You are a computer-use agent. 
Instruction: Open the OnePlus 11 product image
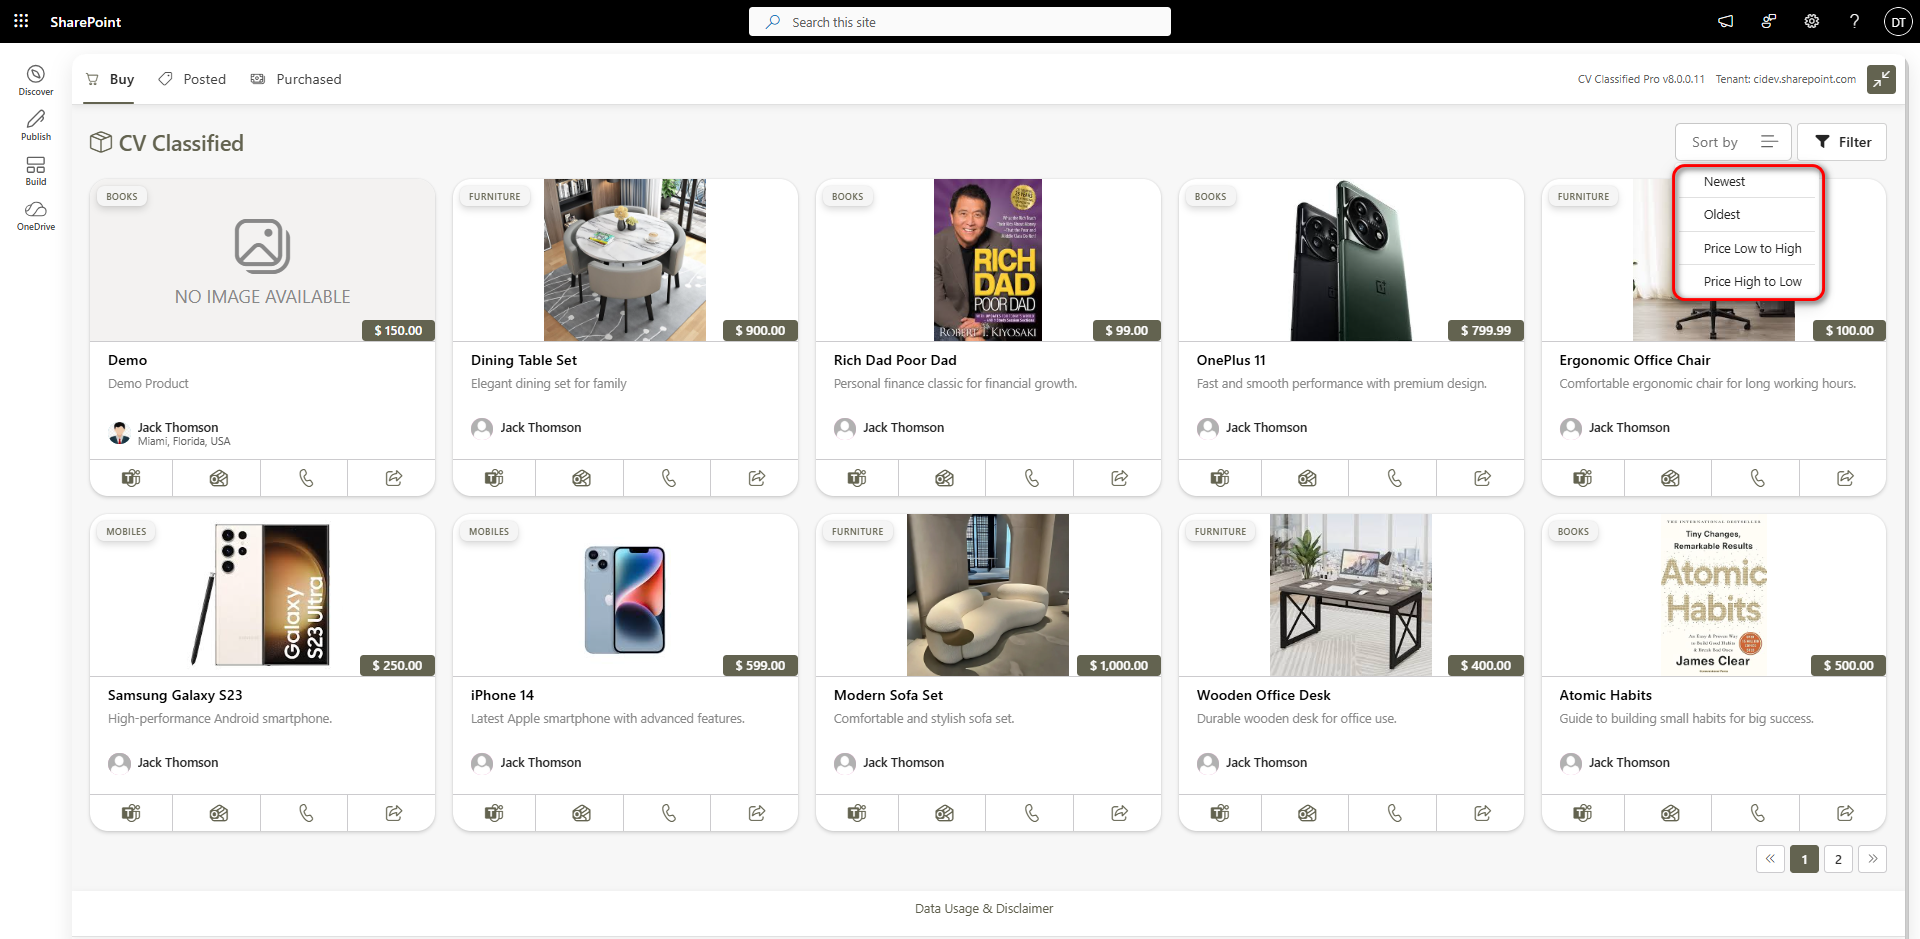[x=1351, y=260]
